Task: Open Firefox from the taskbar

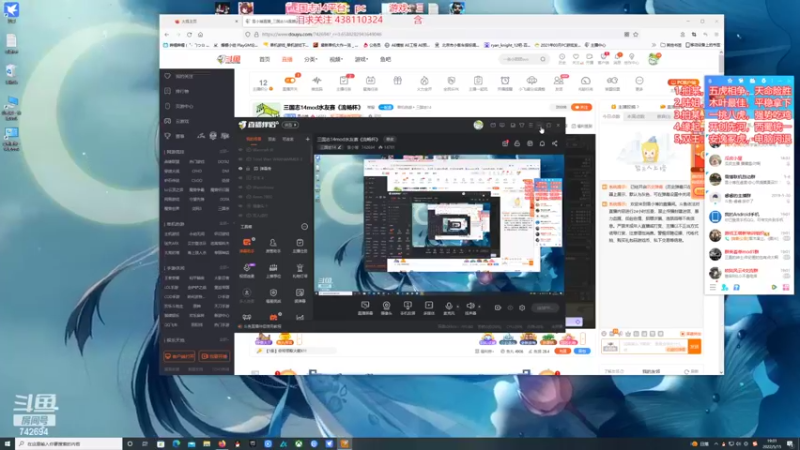Action: [x=222, y=444]
